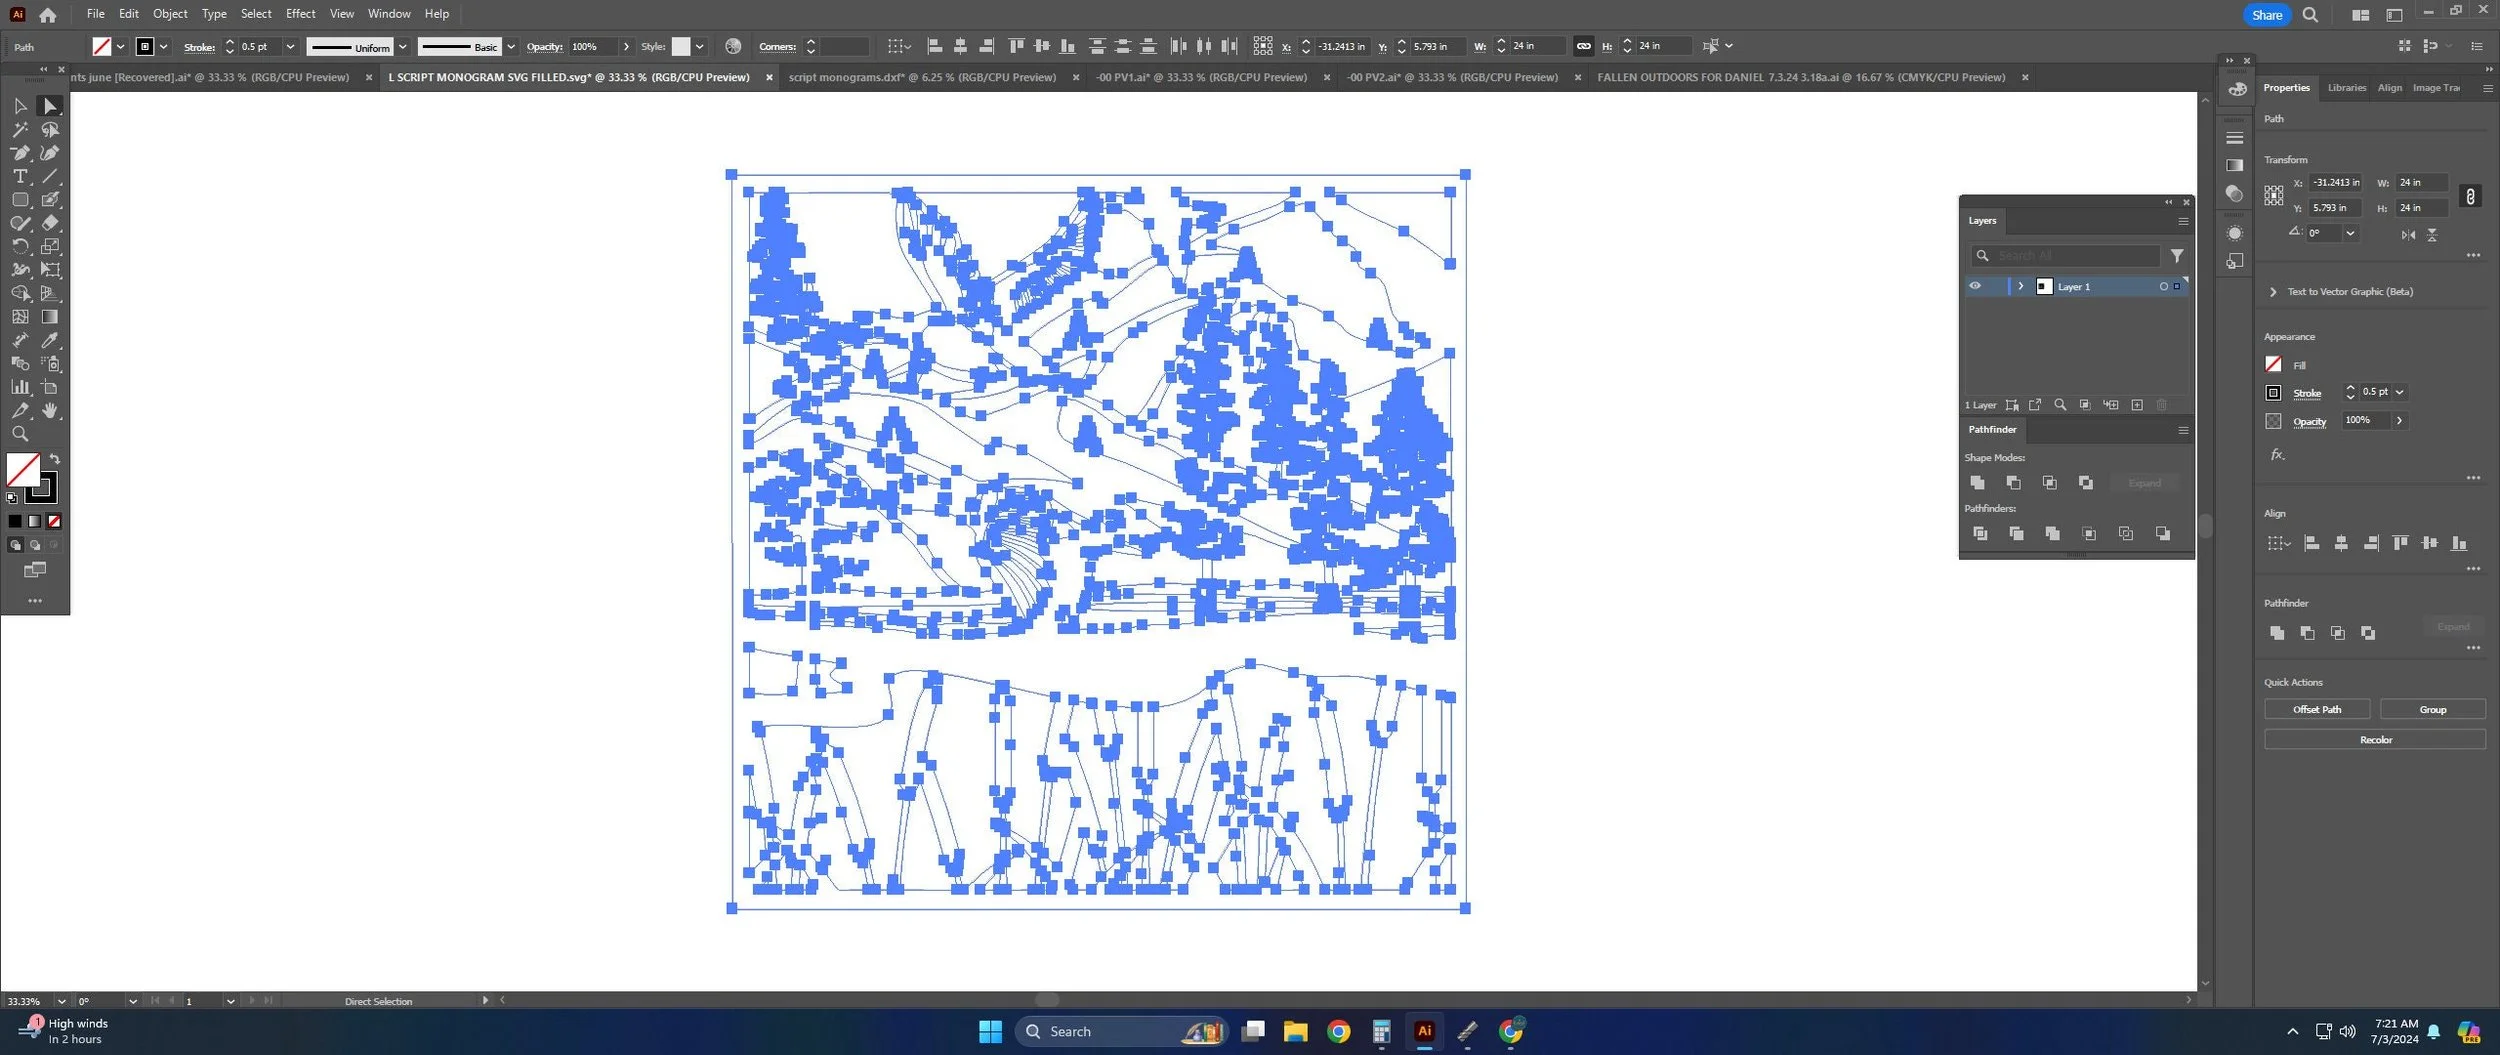Choose the Scale tool
Viewport: 2500px width, 1055px height.
tap(49, 246)
